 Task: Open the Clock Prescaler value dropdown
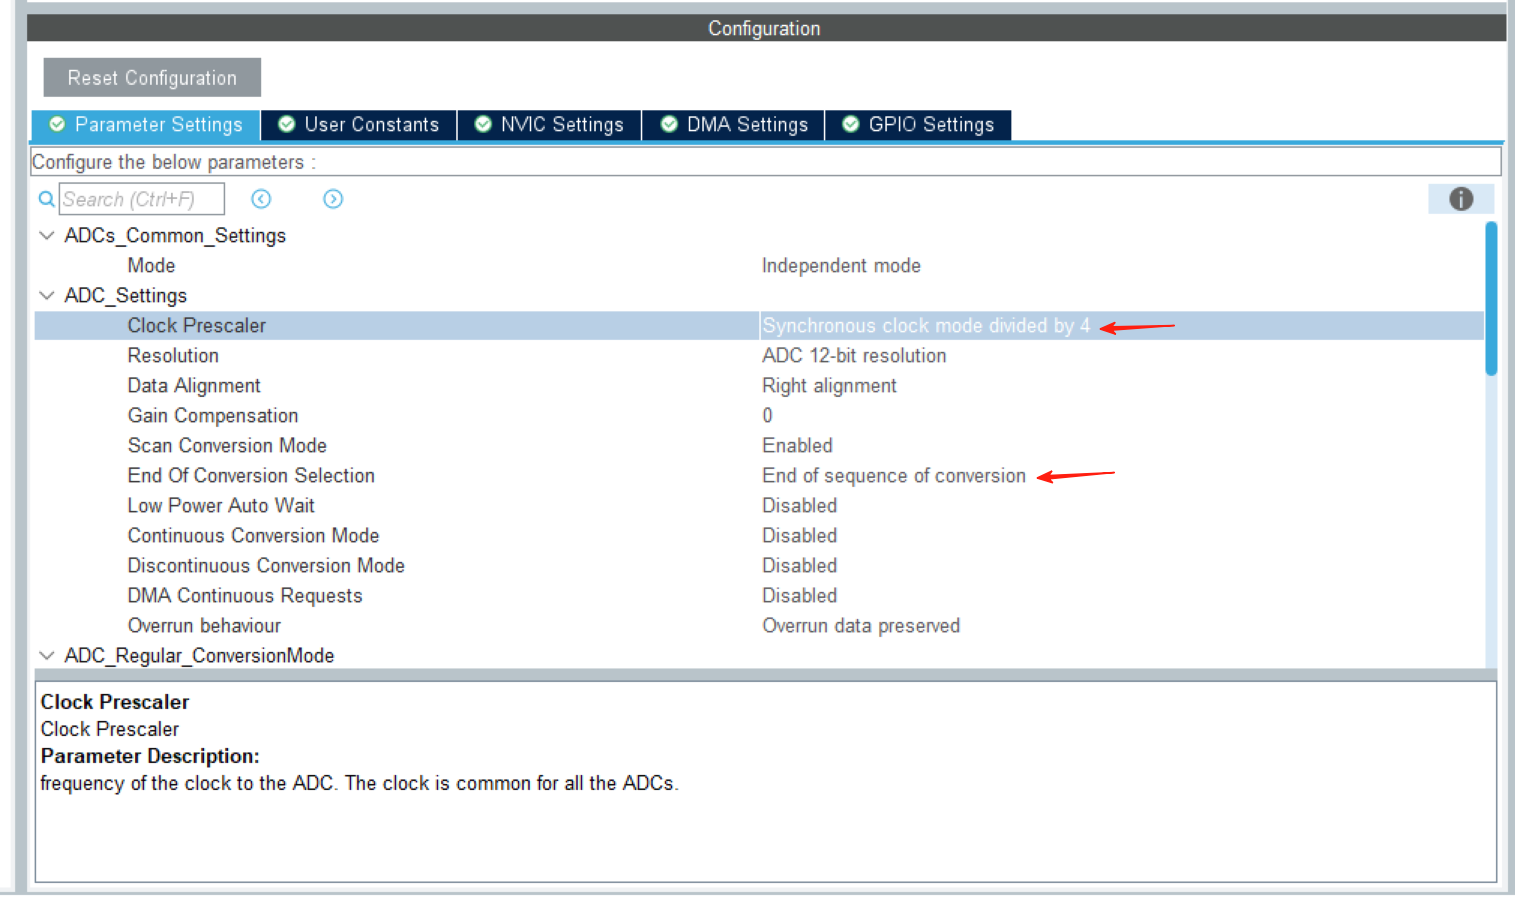click(x=925, y=326)
